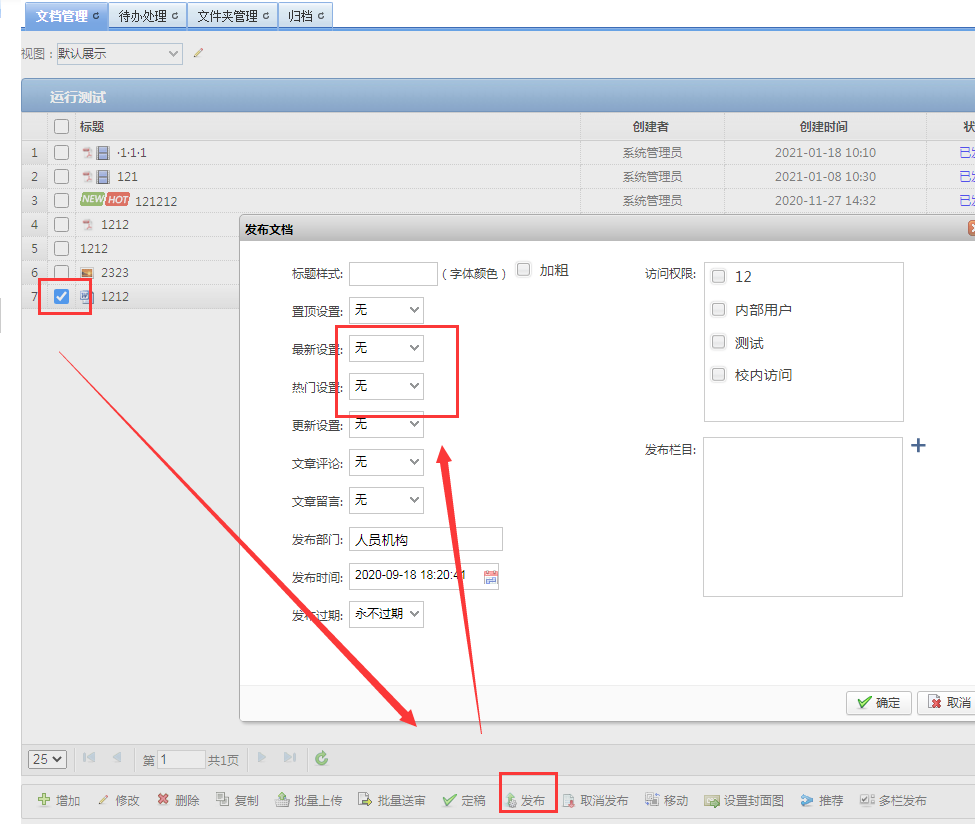The width and height of the screenshot is (975, 824).
Task: Click the 删除 delete icon
Action: click(x=163, y=801)
